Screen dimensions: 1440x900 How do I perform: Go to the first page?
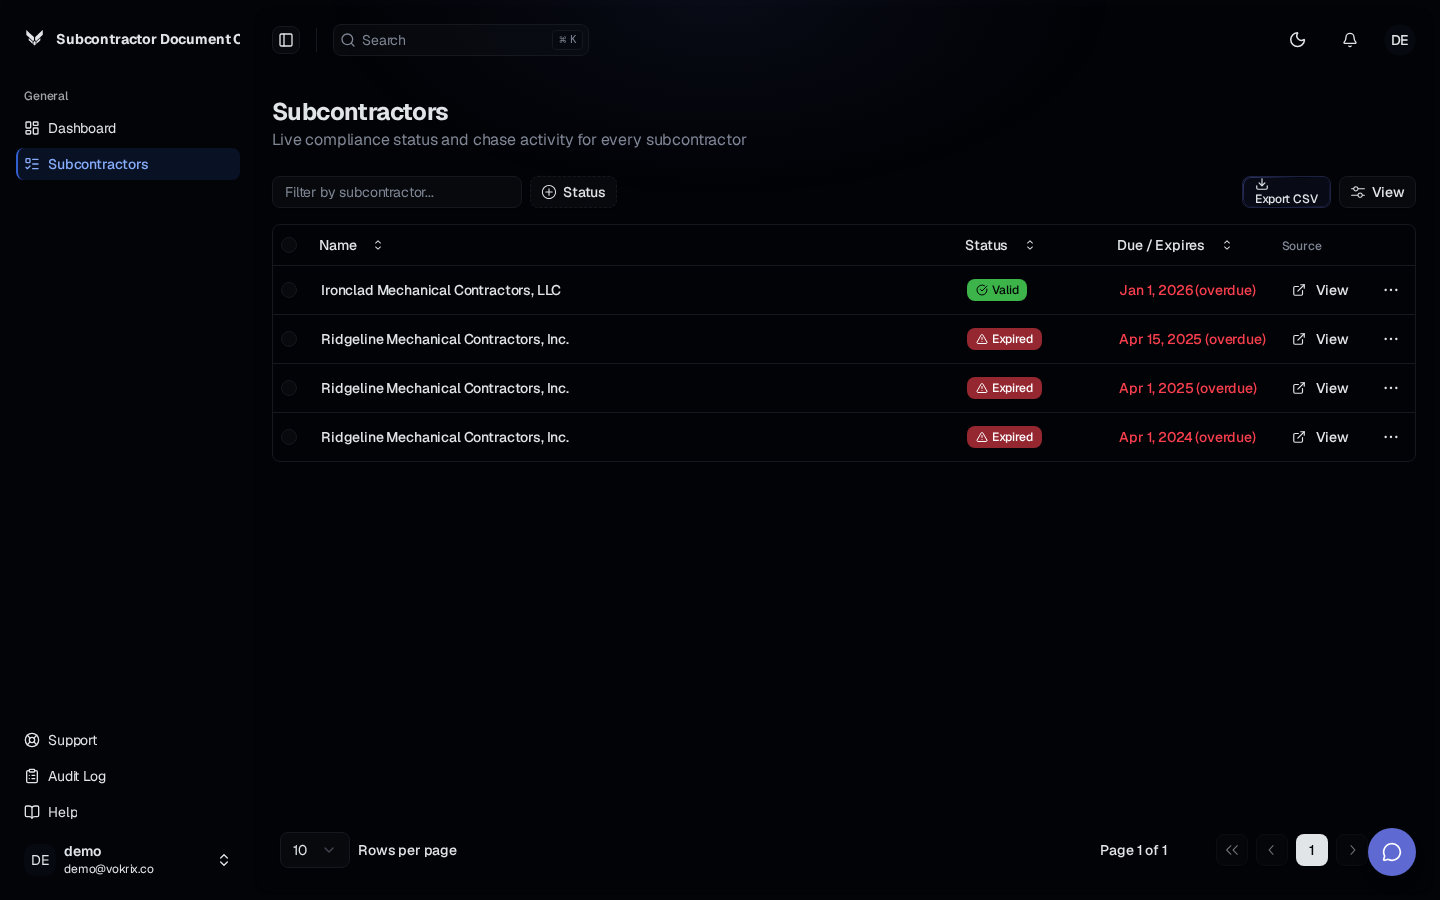pyautogui.click(x=1232, y=850)
